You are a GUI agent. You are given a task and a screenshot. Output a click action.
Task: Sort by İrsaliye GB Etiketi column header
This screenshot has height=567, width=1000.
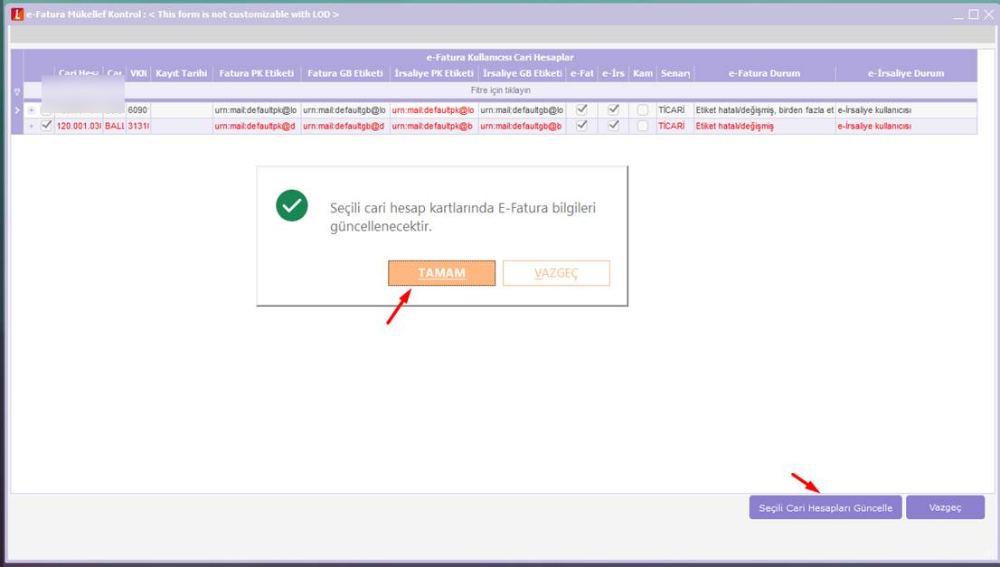[522, 73]
